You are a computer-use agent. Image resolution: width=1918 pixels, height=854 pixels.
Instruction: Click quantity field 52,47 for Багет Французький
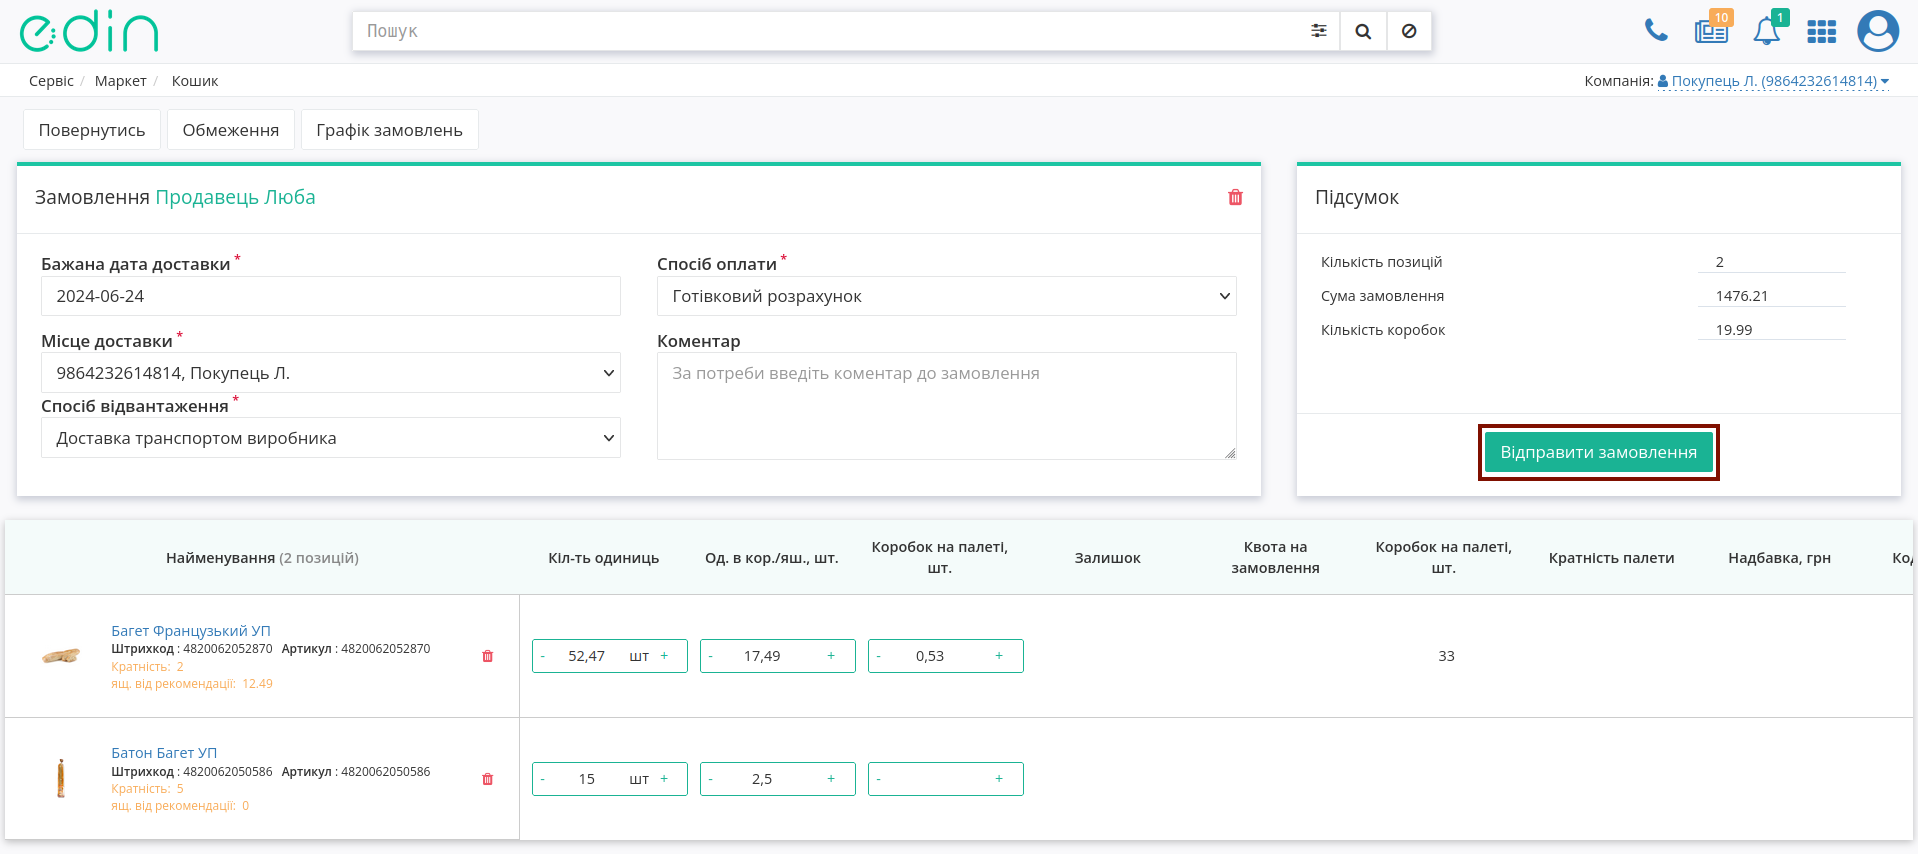pyautogui.click(x=587, y=656)
